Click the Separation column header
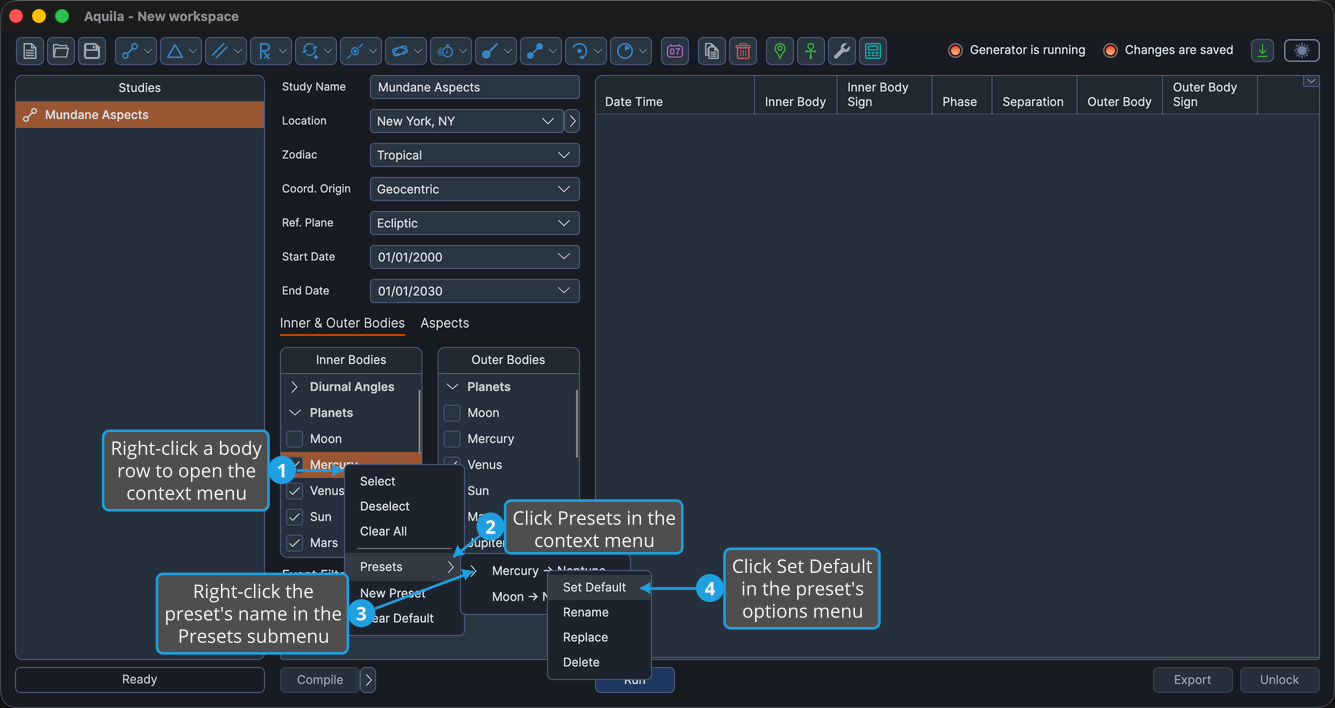The width and height of the screenshot is (1335, 708). tap(1033, 95)
